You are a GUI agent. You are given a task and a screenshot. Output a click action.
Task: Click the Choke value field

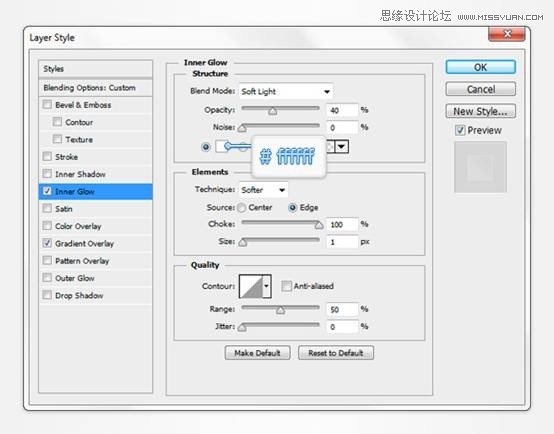(342, 224)
